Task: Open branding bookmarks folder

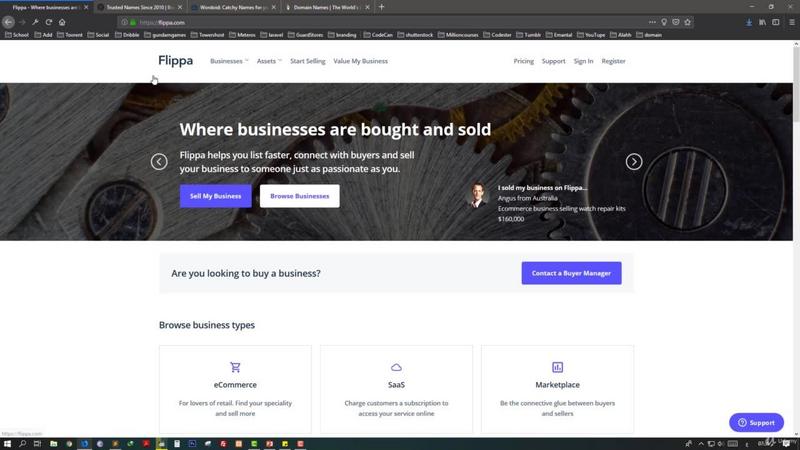Action: [x=342, y=35]
